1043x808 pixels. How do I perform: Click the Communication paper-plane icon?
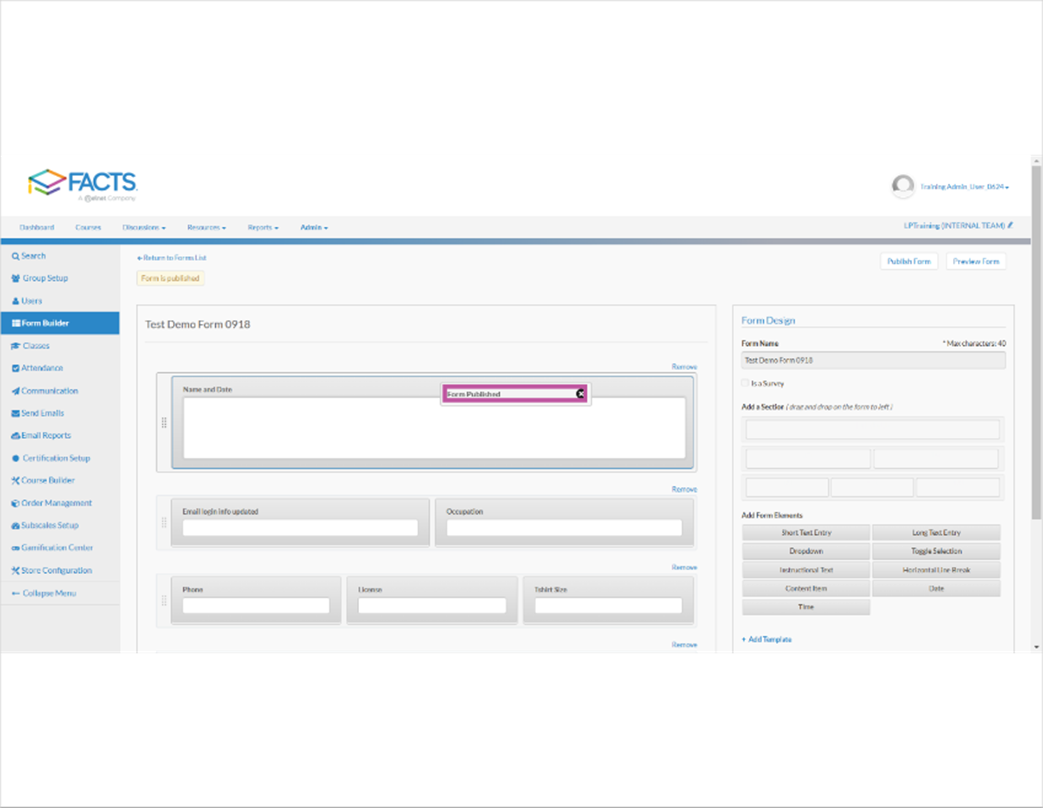click(15, 391)
